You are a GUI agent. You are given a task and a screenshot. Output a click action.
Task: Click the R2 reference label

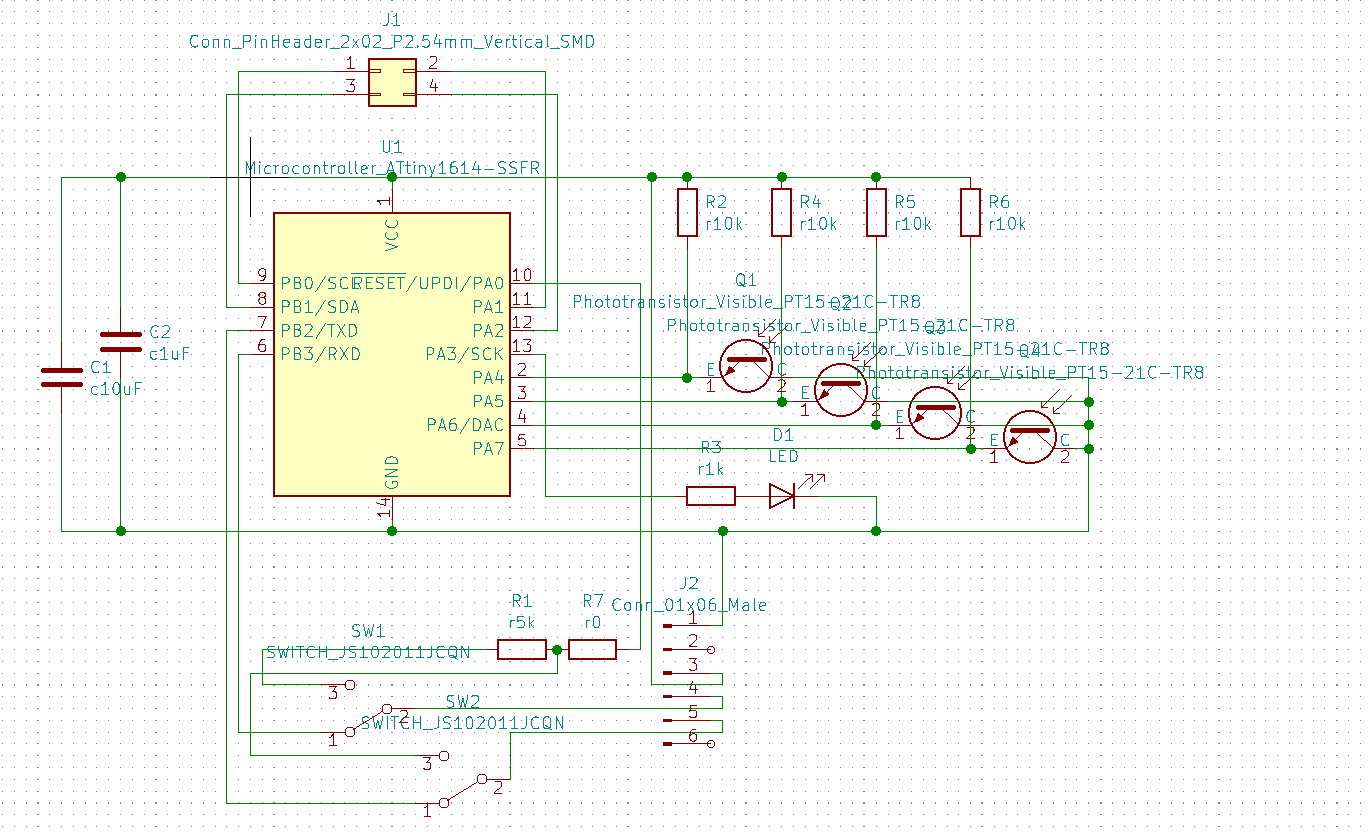pyautogui.click(x=716, y=203)
